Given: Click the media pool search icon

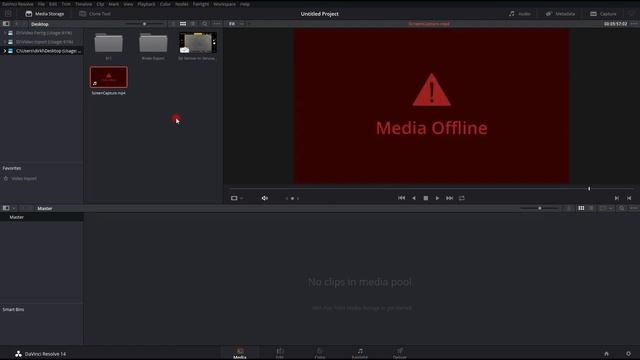Looking at the screenshot, I should click(x=622, y=209).
